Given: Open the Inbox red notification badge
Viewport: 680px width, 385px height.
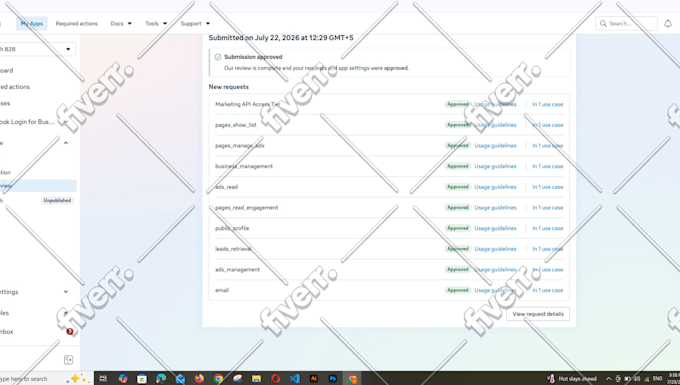Looking at the screenshot, I should pyautogui.click(x=69, y=331).
